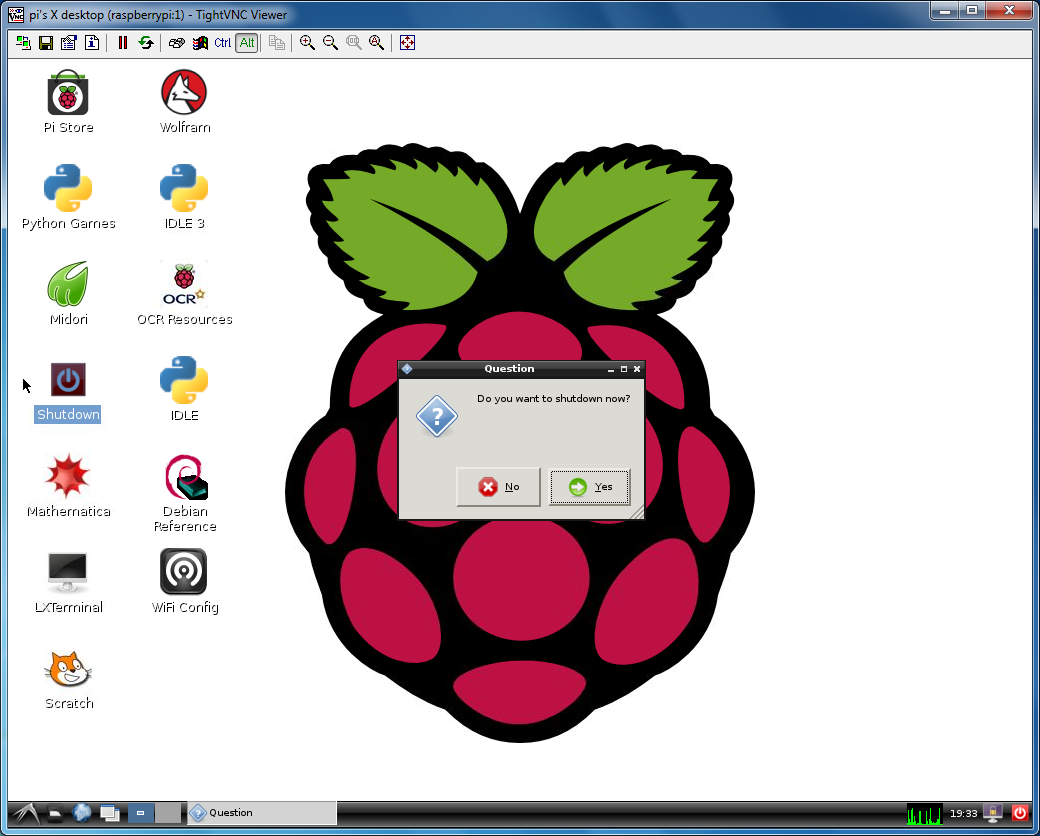Open the LXDE start menu on taskbar
This screenshot has width=1040, height=836.
[25, 813]
